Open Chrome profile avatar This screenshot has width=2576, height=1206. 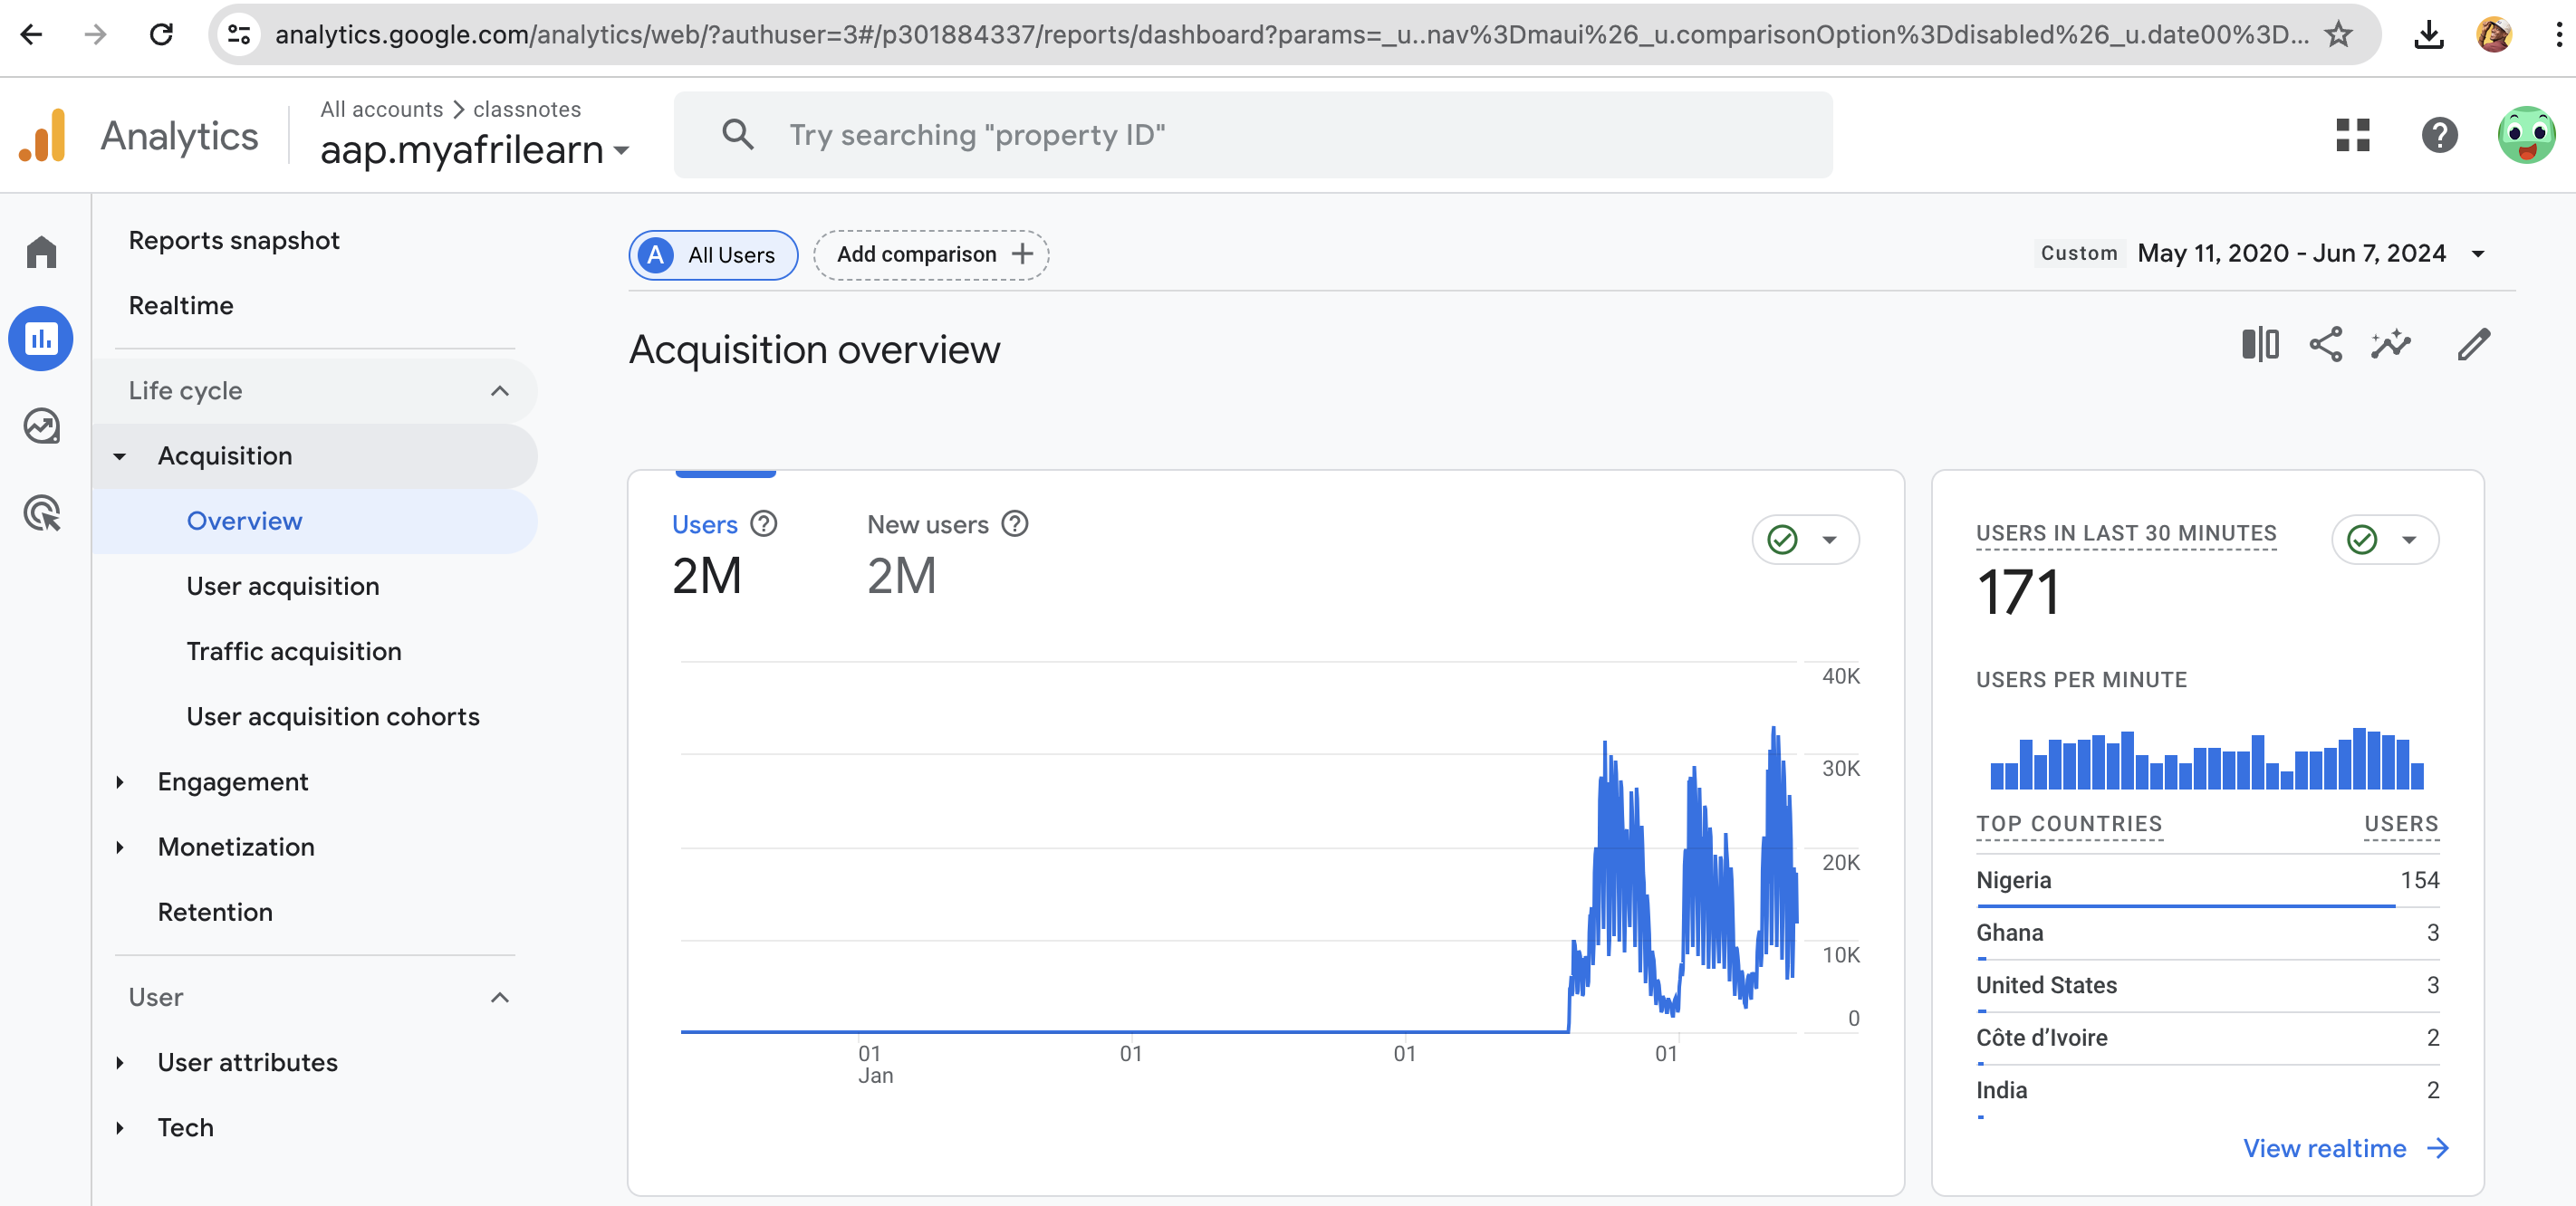point(2494,34)
